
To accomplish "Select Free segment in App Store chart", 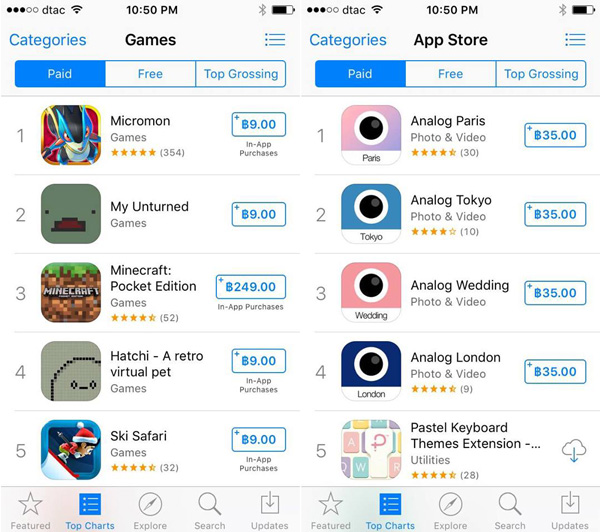I will tap(450, 74).
